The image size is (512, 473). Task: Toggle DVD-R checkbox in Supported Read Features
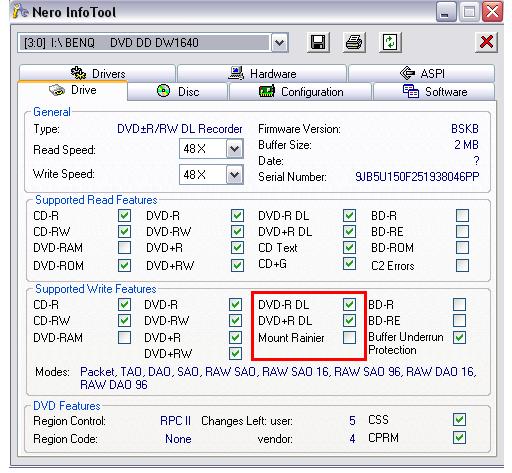[x=237, y=216]
